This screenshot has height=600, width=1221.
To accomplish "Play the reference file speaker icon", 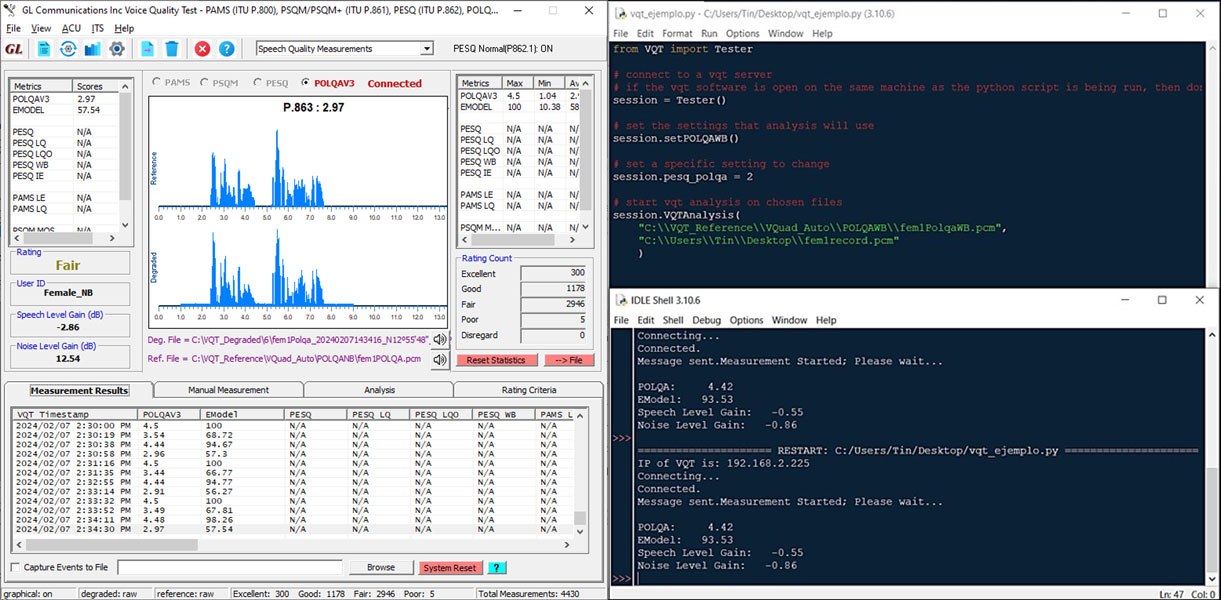I will 439,361.
